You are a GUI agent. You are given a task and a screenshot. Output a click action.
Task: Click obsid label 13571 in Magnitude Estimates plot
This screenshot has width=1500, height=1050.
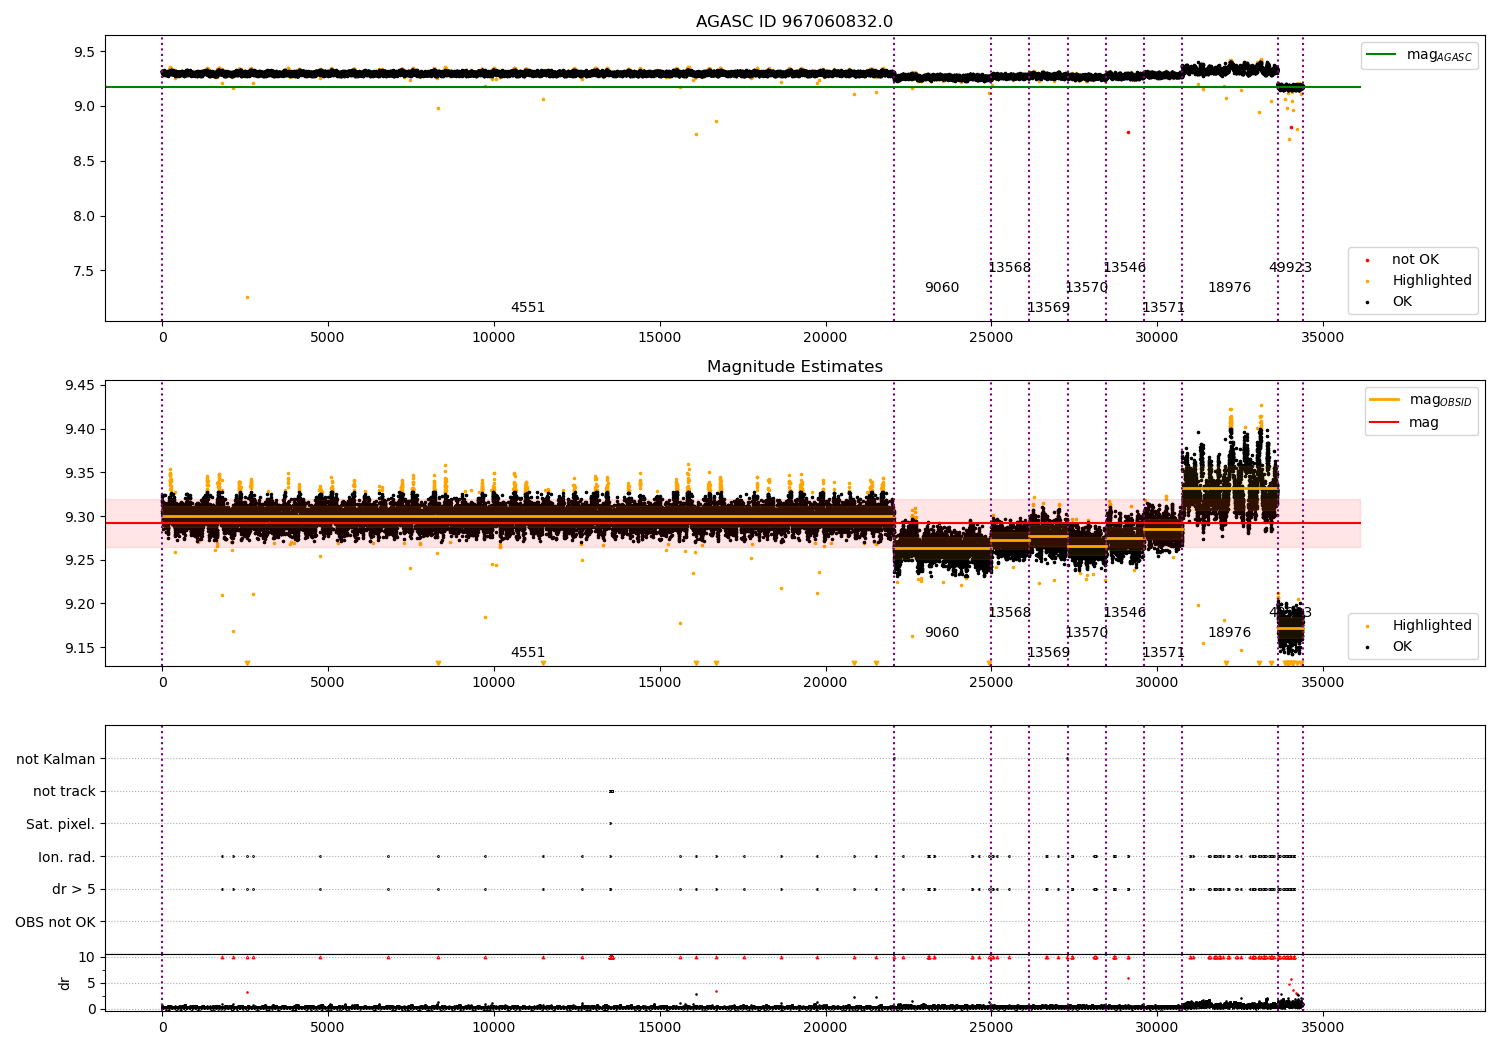pyautogui.click(x=1163, y=653)
